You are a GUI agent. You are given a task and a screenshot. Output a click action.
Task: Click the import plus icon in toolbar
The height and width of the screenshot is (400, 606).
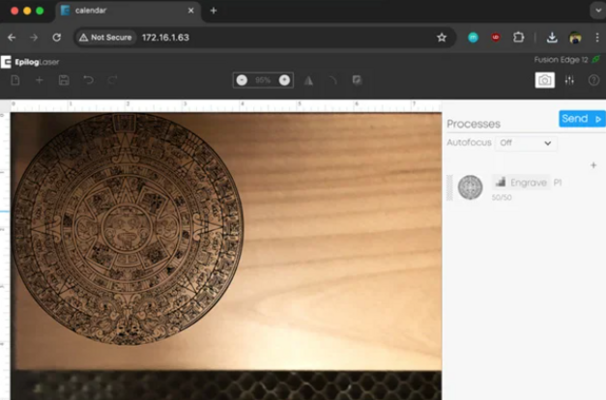[39, 80]
